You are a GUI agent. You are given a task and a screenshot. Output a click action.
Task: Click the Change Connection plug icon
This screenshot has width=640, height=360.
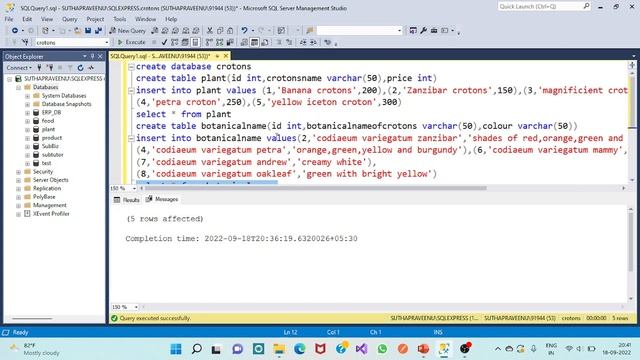(x=25, y=42)
